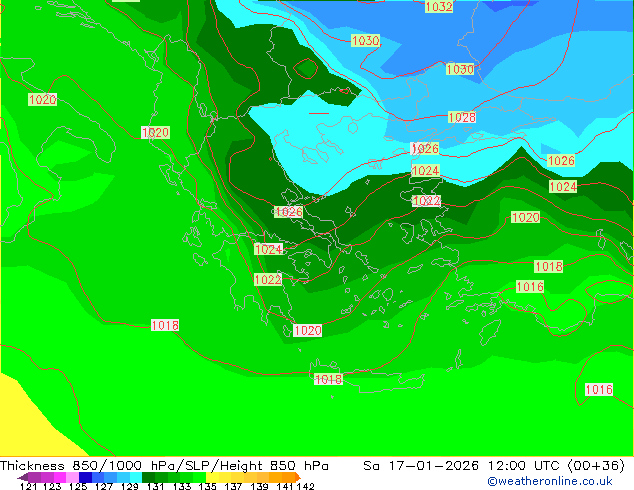Click the 1020 label beside the 1018 label
The width and height of the screenshot is (634, 490).
pyautogui.click(x=308, y=330)
